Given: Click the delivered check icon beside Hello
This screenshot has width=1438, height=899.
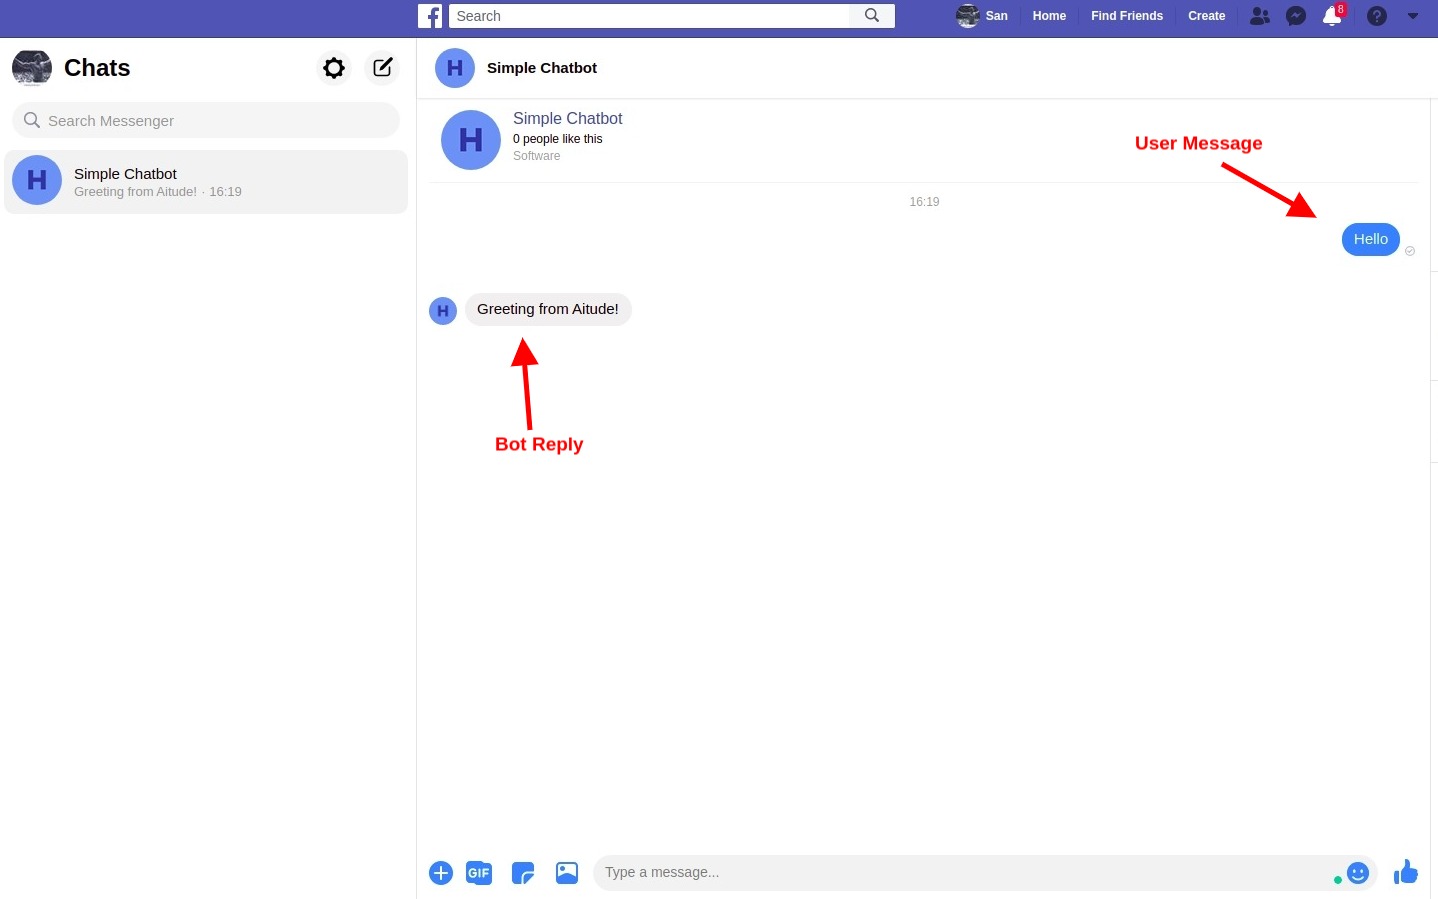Looking at the screenshot, I should click(x=1410, y=251).
